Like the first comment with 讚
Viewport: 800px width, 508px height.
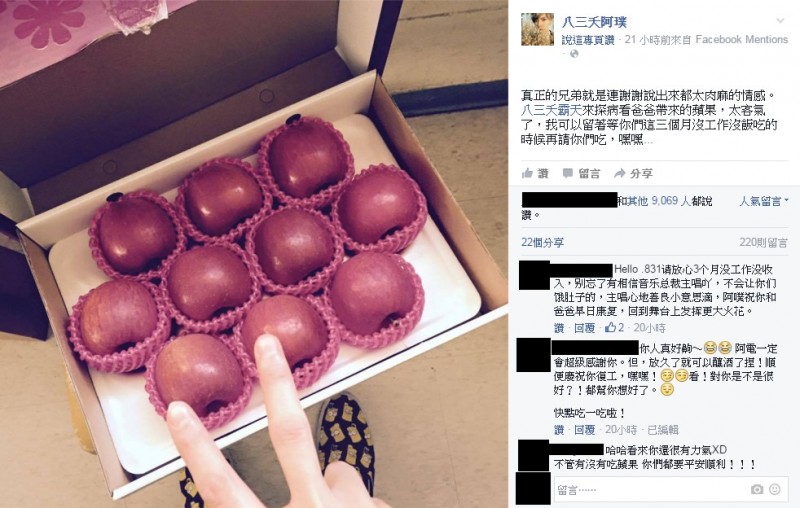click(559, 328)
